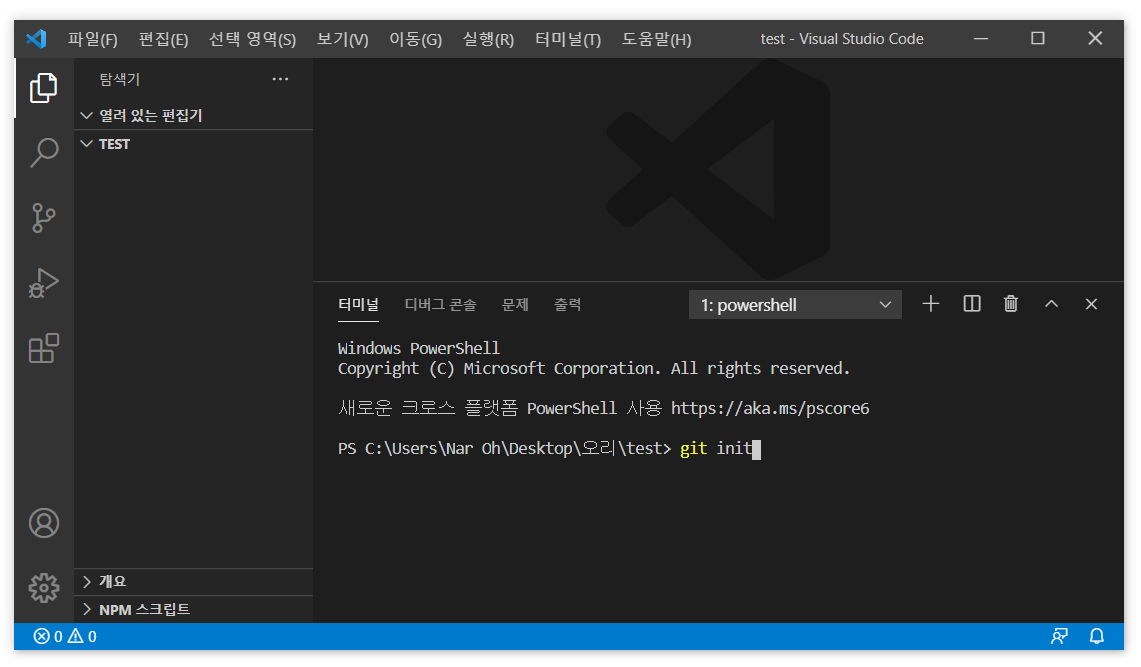This screenshot has height=667, width=1141.
Task: Open the Search view icon
Action: coord(44,153)
